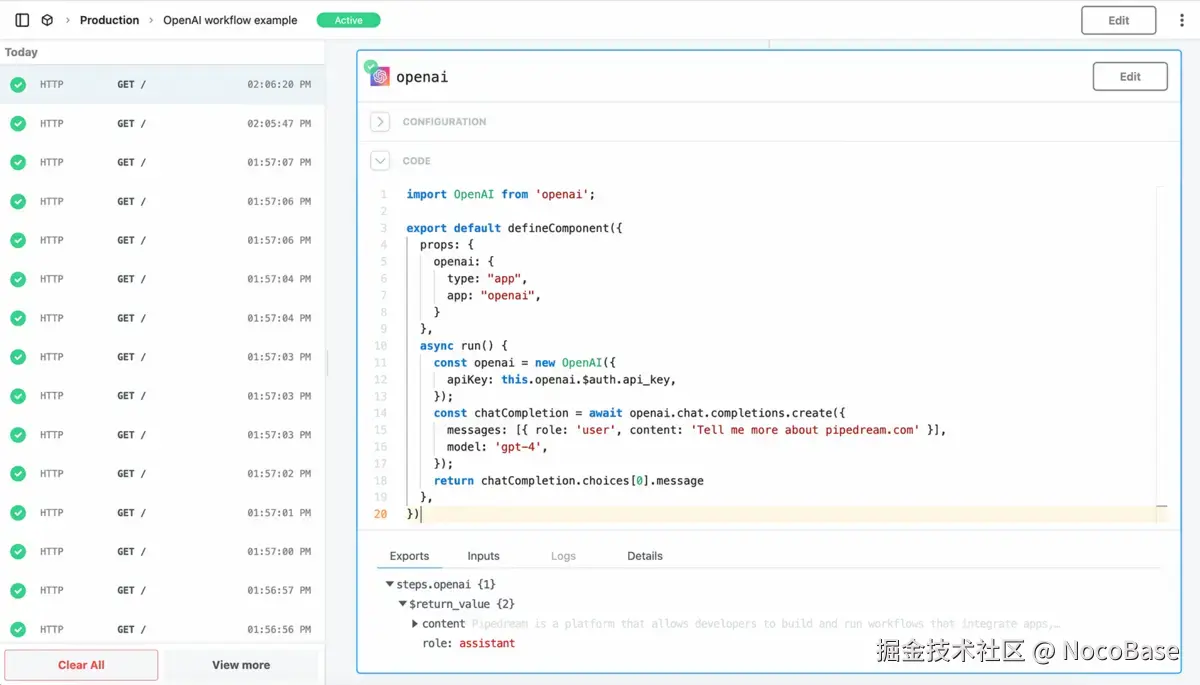Click the Edit button in openai step
This screenshot has width=1200, height=685.
coord(1130,77)
